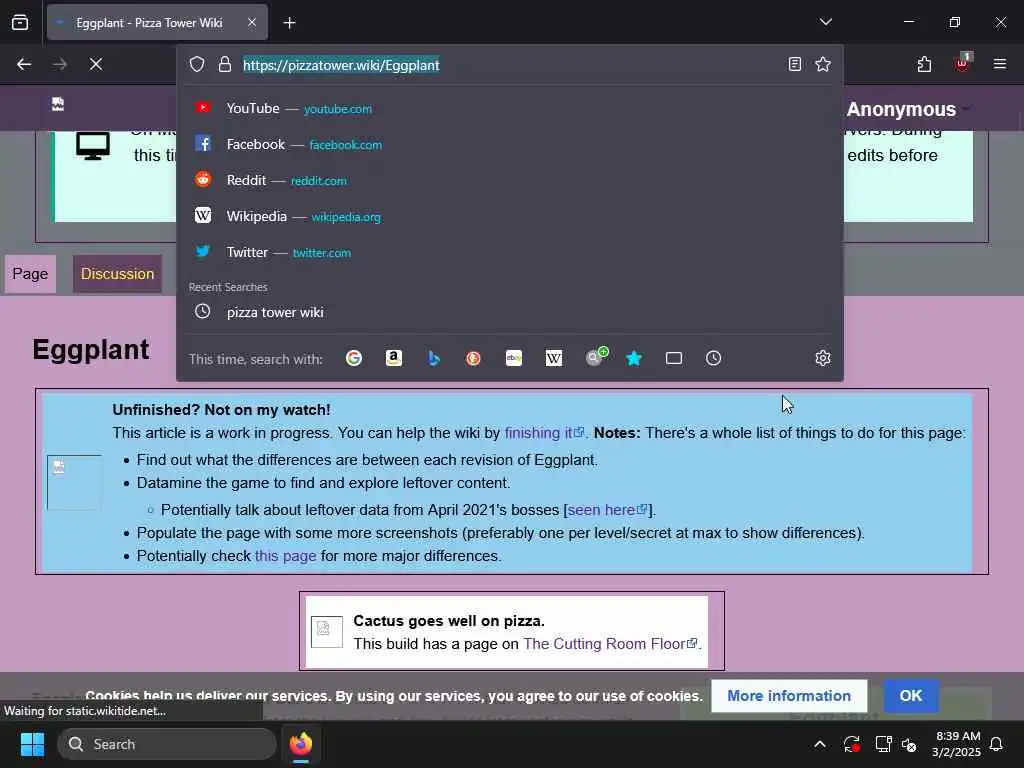Bookmark this page with the star icon

(823, 64)
